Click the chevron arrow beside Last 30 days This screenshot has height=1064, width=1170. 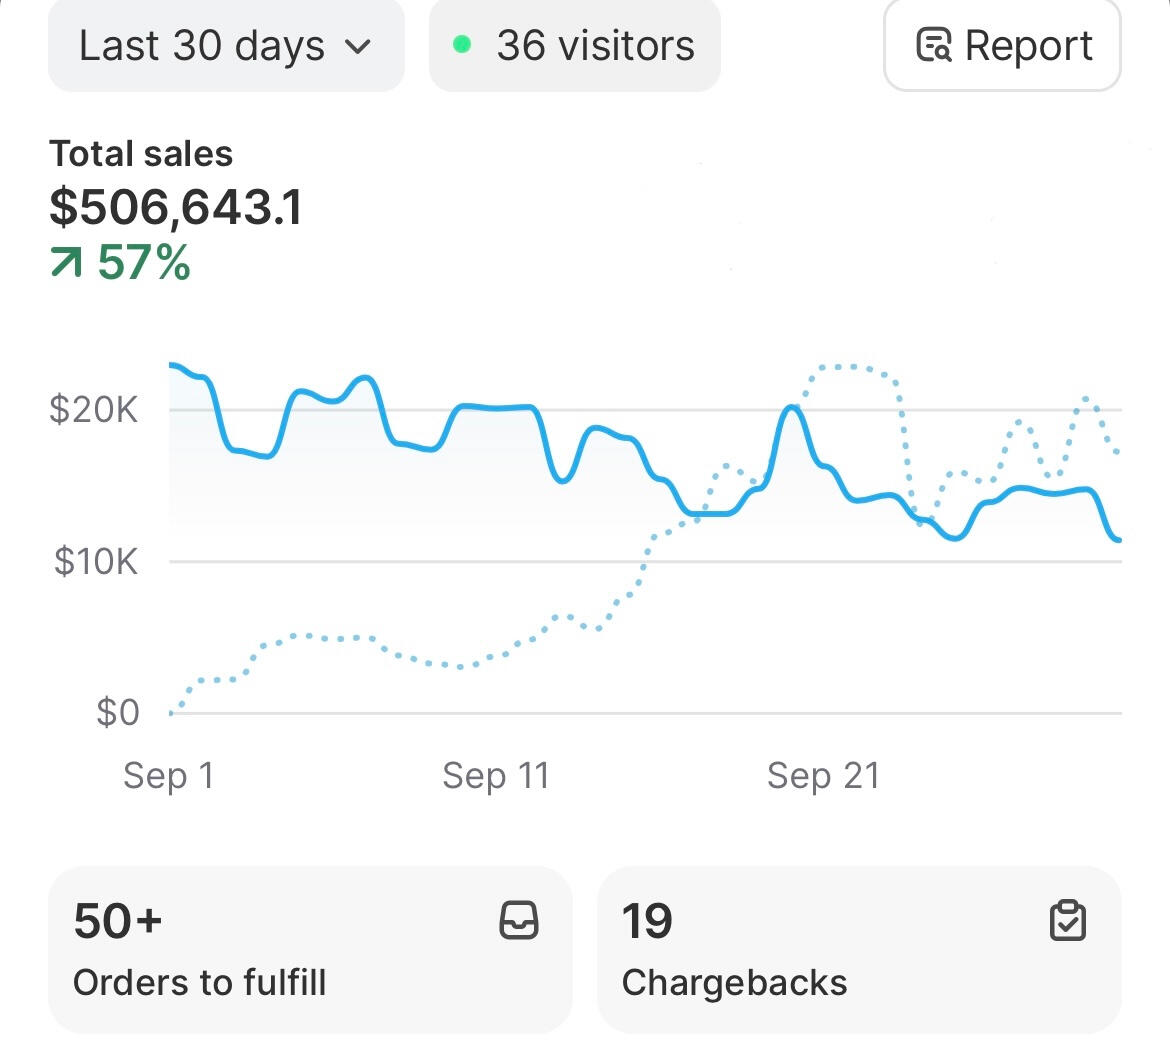pos(358,47)
